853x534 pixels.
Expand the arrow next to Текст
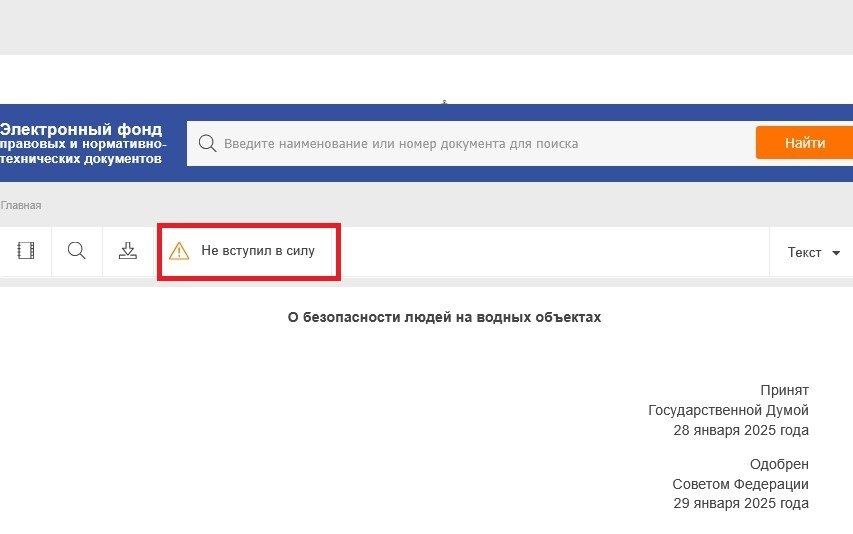tap(836, 253)
